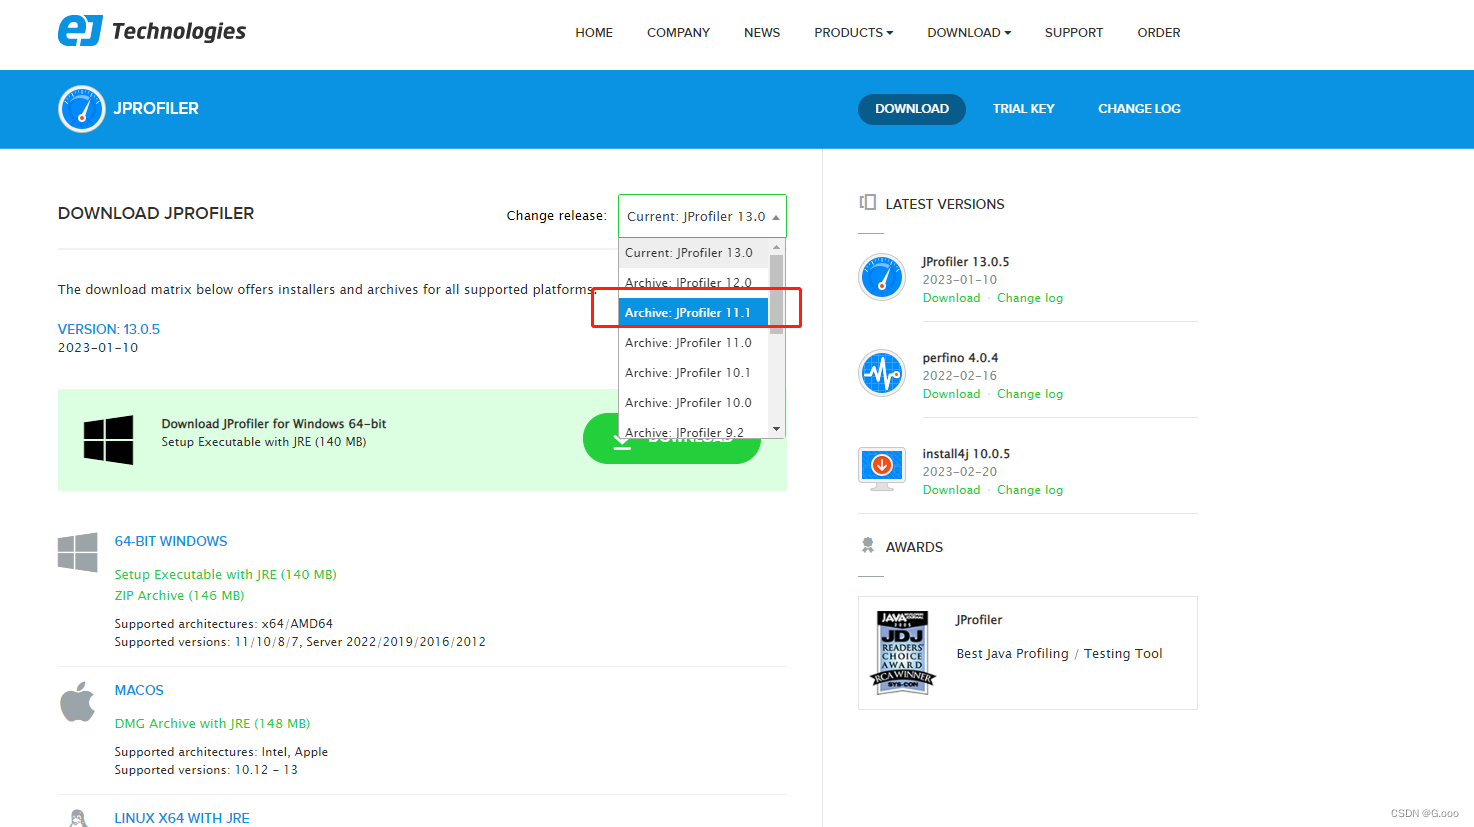Screen dimensions: 1474x827
Task: Switch to the CHANGE LOG tab
Action: [1139, 109]
